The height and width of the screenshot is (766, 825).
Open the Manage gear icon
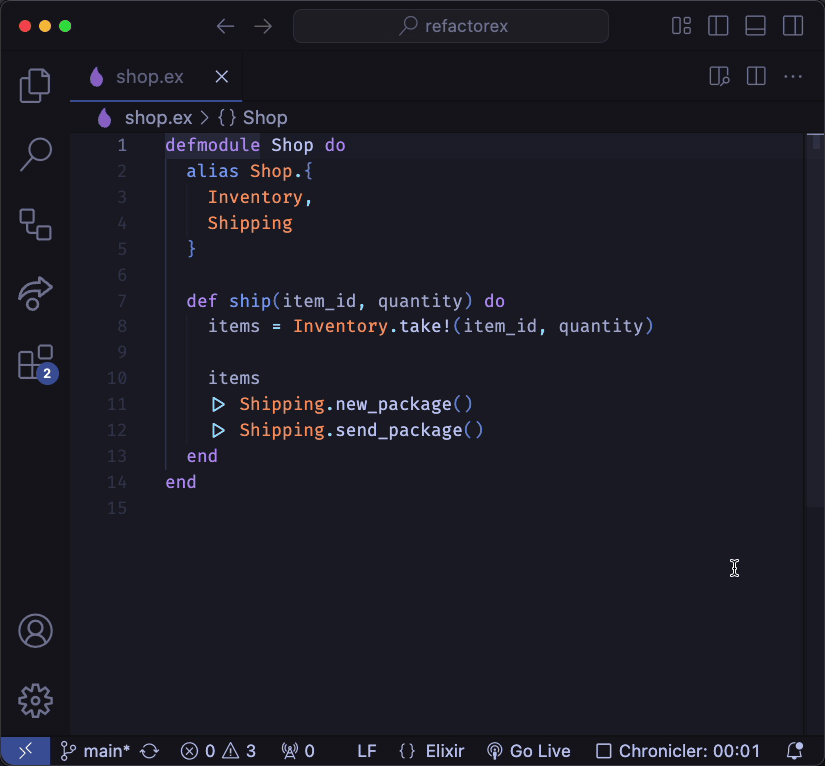pyautogui.click(x=36, y=700)
